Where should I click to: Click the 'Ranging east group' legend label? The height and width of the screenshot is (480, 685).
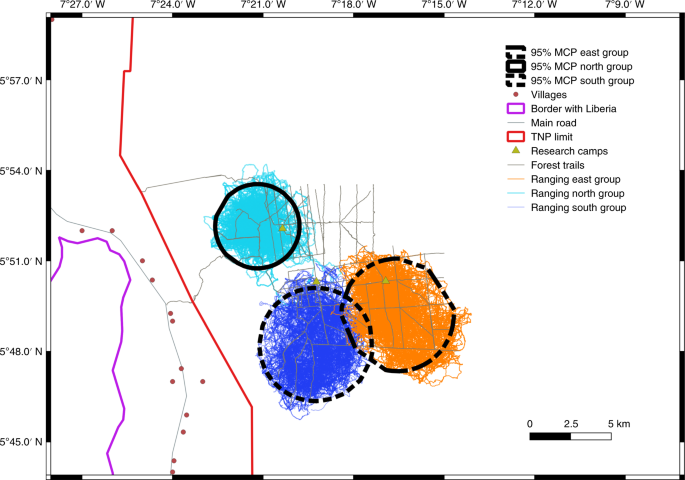tap(575, 180)
